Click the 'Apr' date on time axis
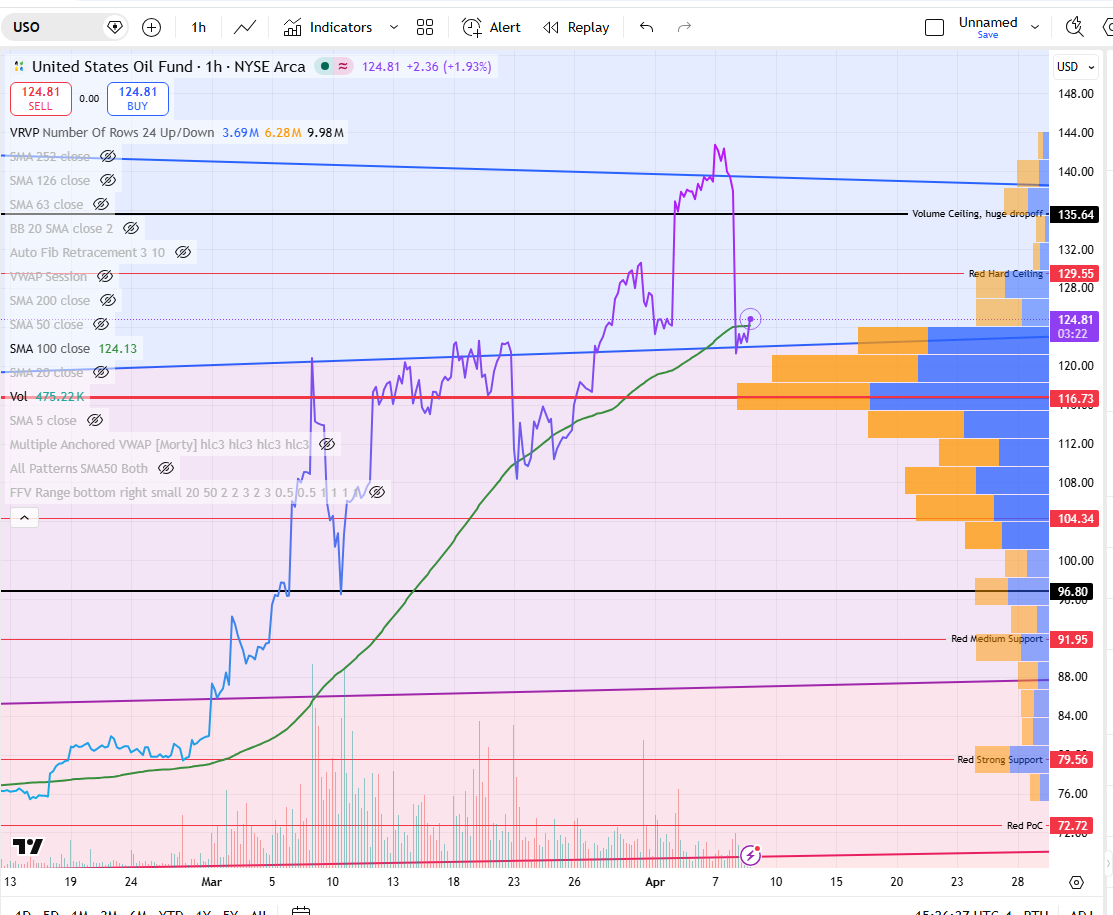 click(x=654, y=882)
